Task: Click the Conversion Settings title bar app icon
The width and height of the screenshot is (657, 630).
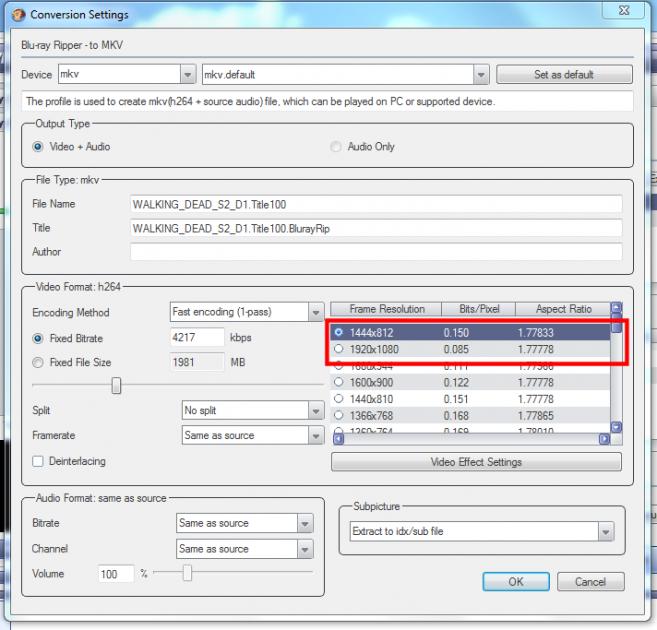Action: pos(17,15)
